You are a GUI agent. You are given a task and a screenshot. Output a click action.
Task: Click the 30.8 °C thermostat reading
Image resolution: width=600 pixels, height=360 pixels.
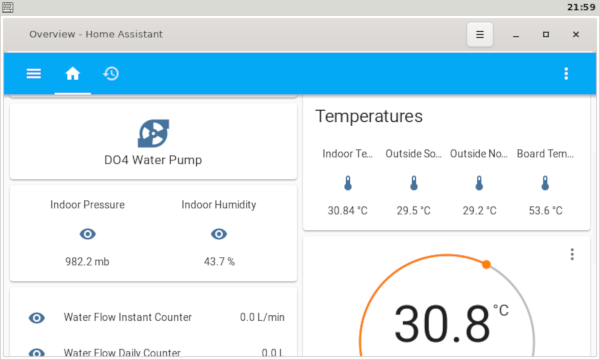[451, 323]
